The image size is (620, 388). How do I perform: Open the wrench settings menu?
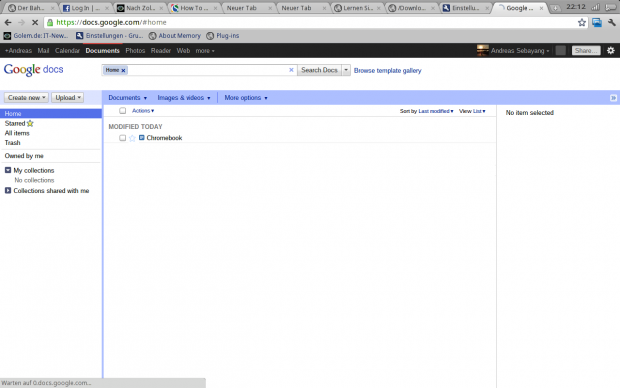pyautogui.click(x=612, y=23)
